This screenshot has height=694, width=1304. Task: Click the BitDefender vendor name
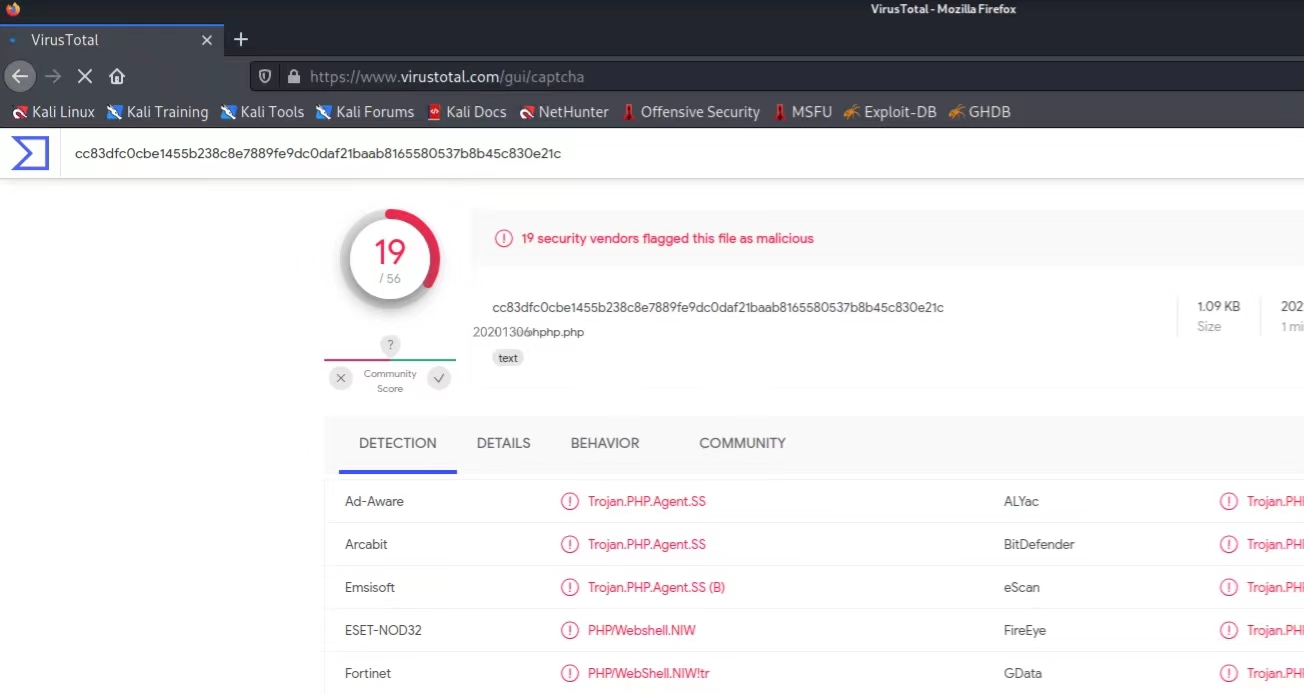coord(1039,544)
